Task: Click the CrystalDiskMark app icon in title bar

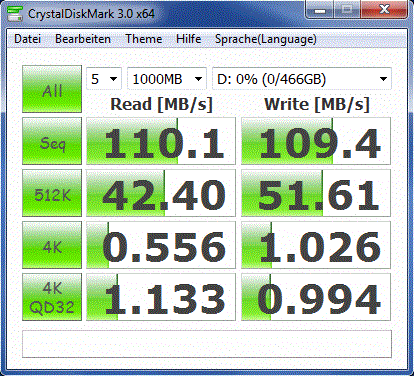Action: (x=15, y=13)
